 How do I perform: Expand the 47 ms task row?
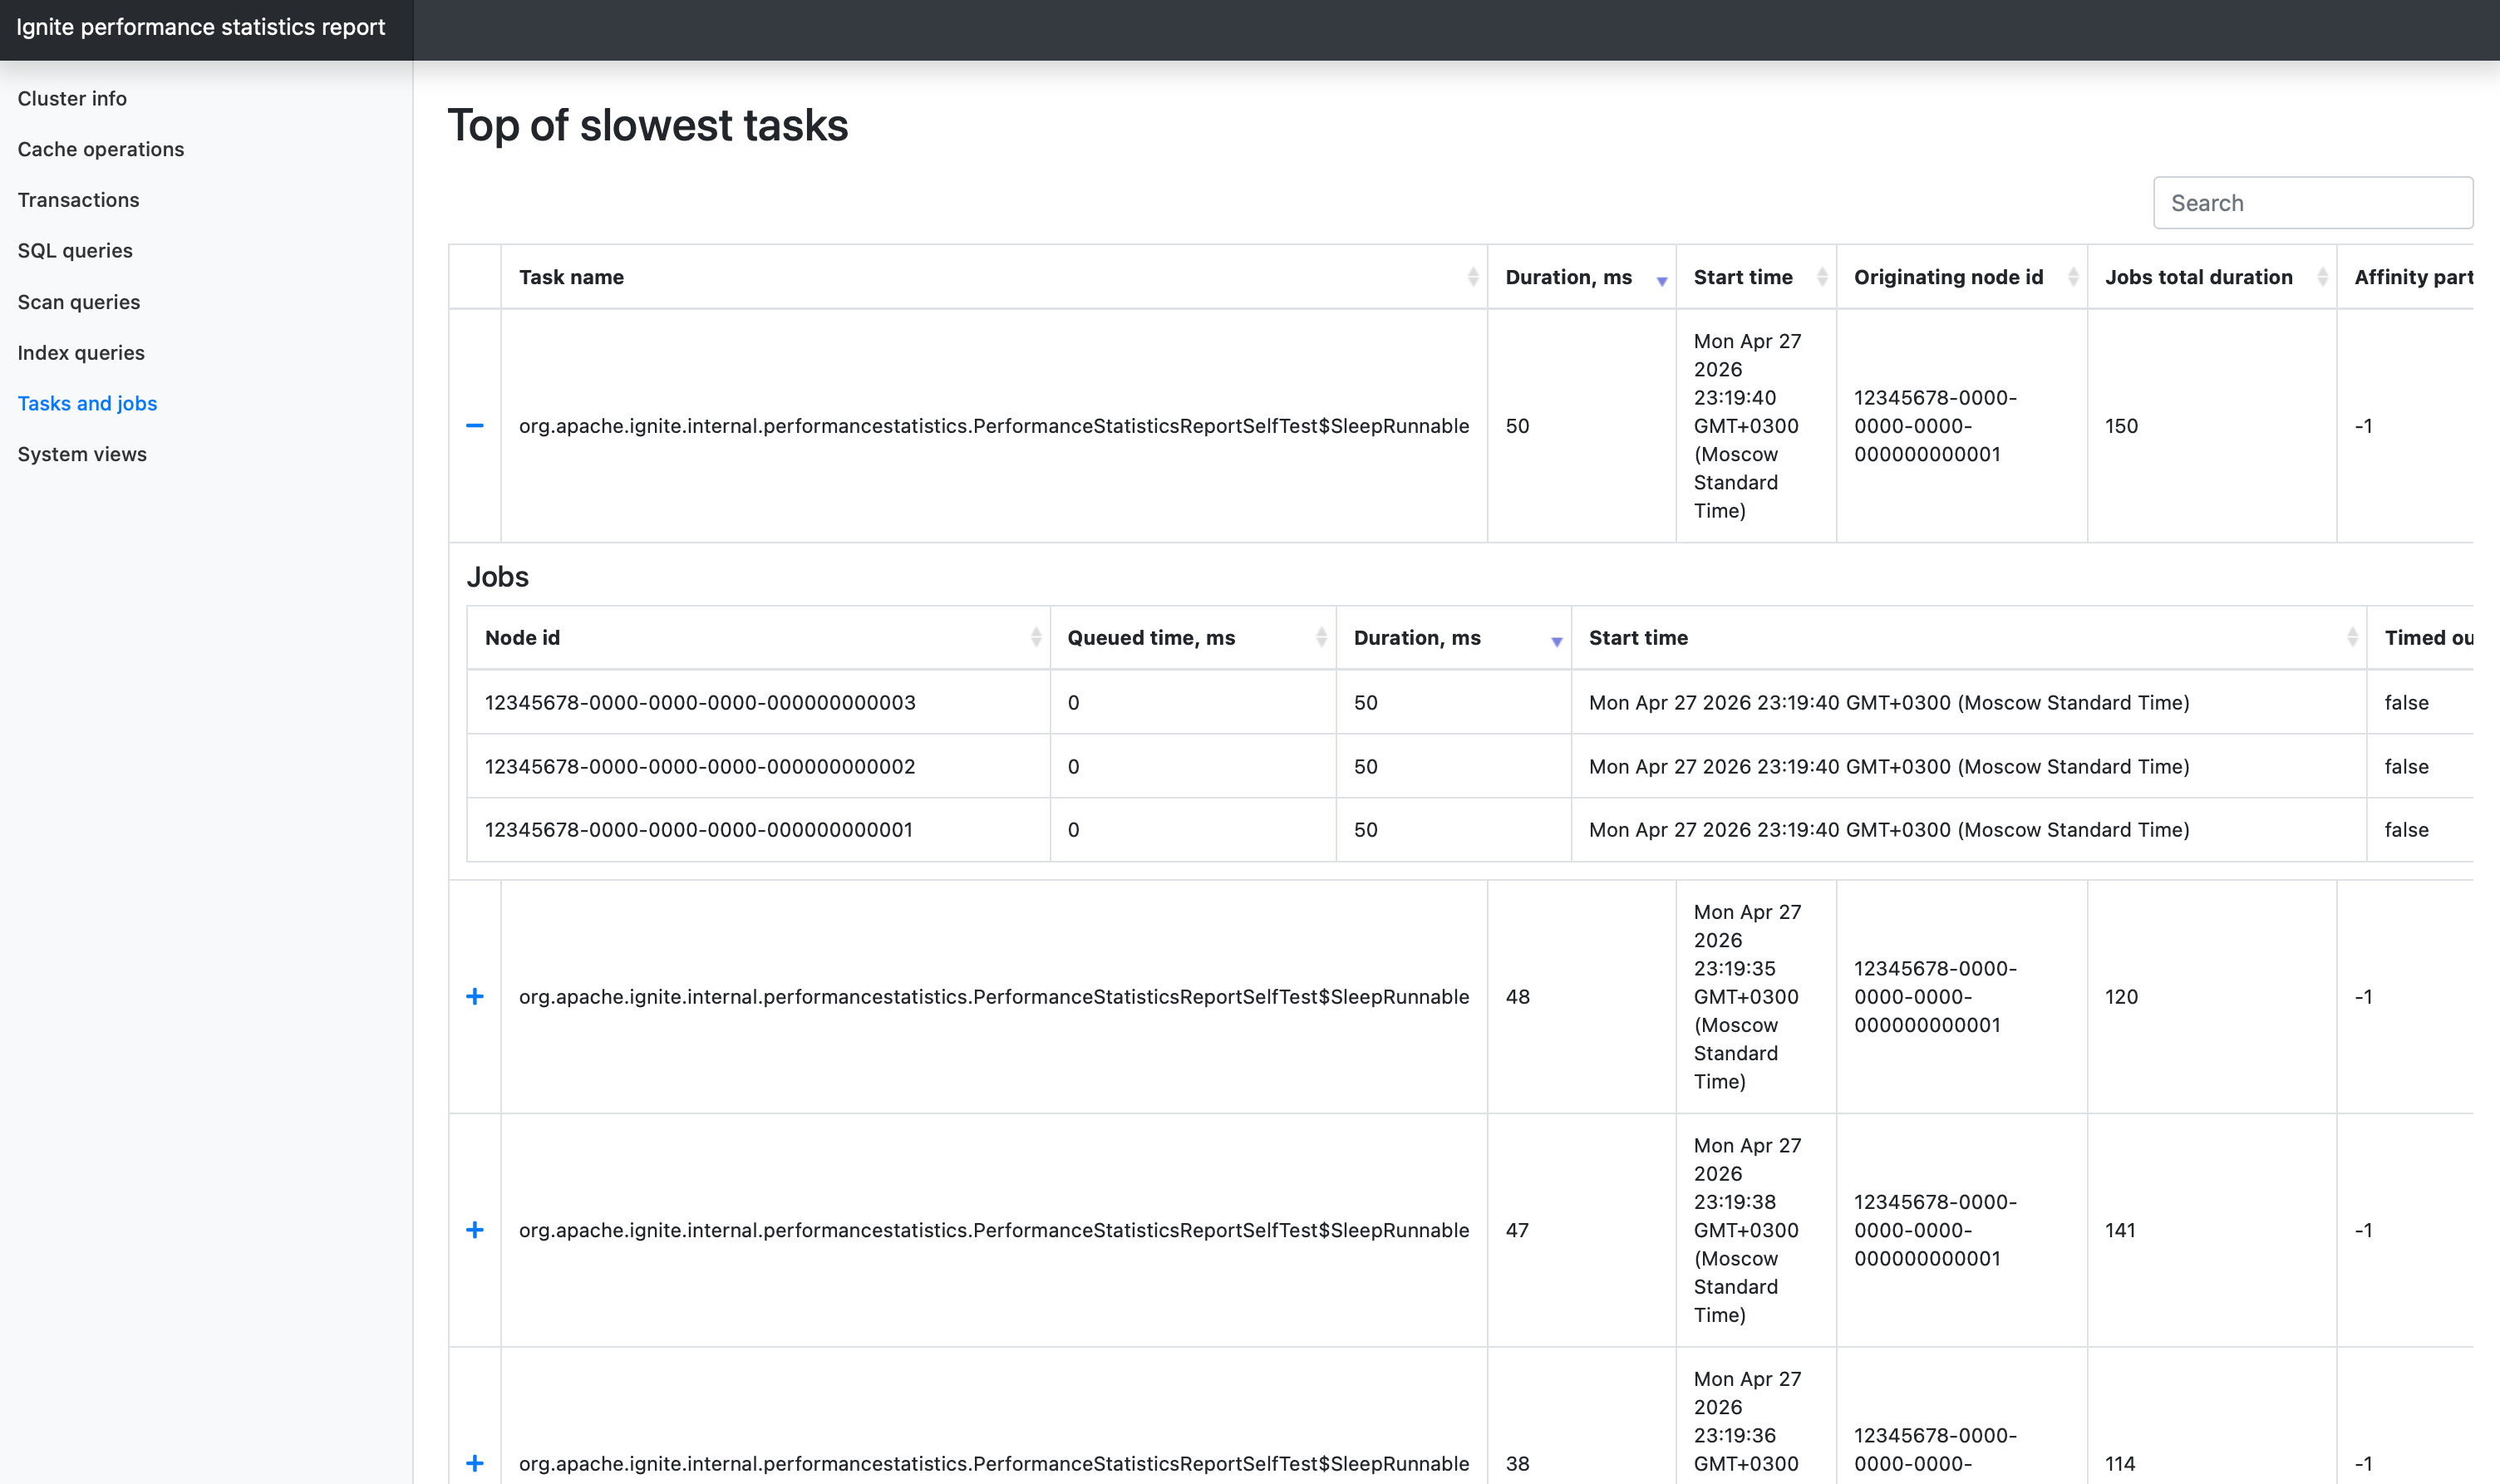tap(475, 1230)
